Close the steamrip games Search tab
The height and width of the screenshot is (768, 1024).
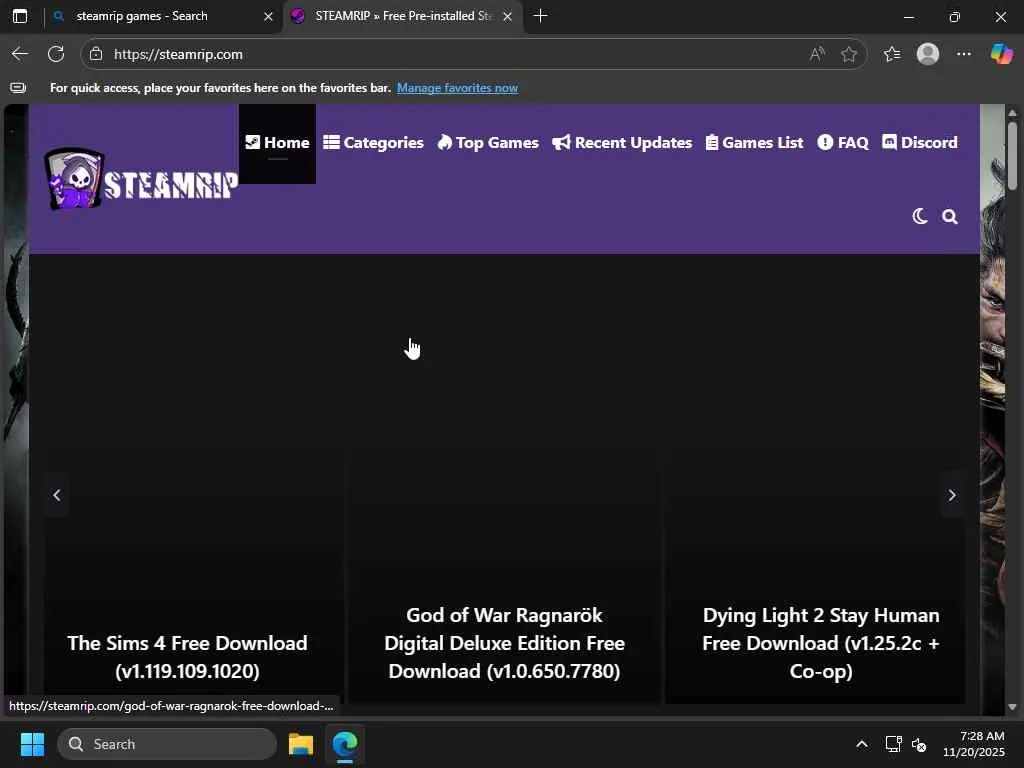tap(268, 16)
